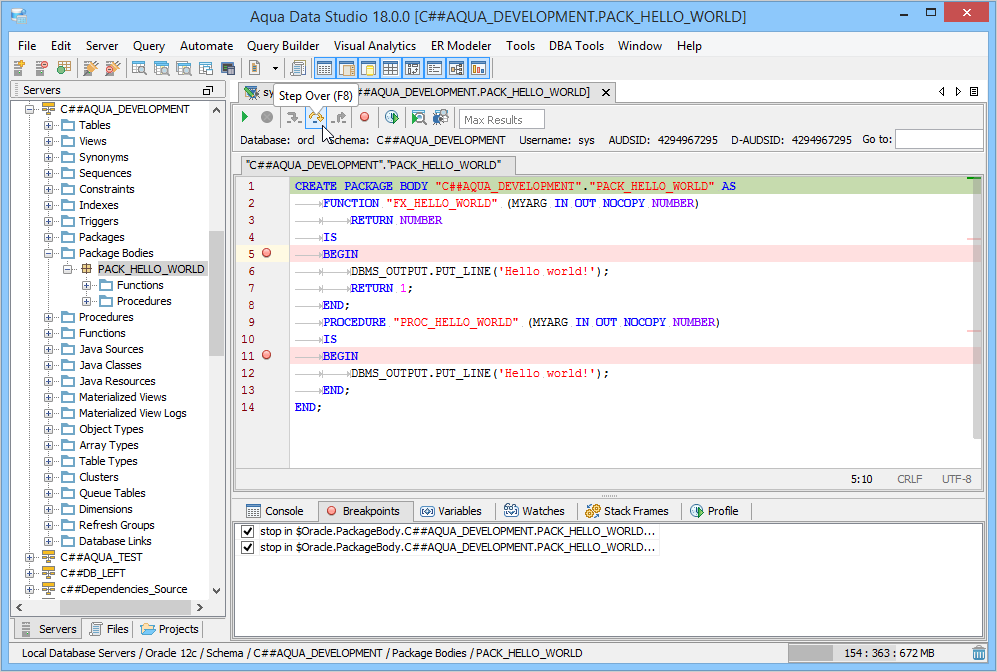Screen dimensions: 997x672
Task: Switch to the Stack Frames tab
Action: 627,511
